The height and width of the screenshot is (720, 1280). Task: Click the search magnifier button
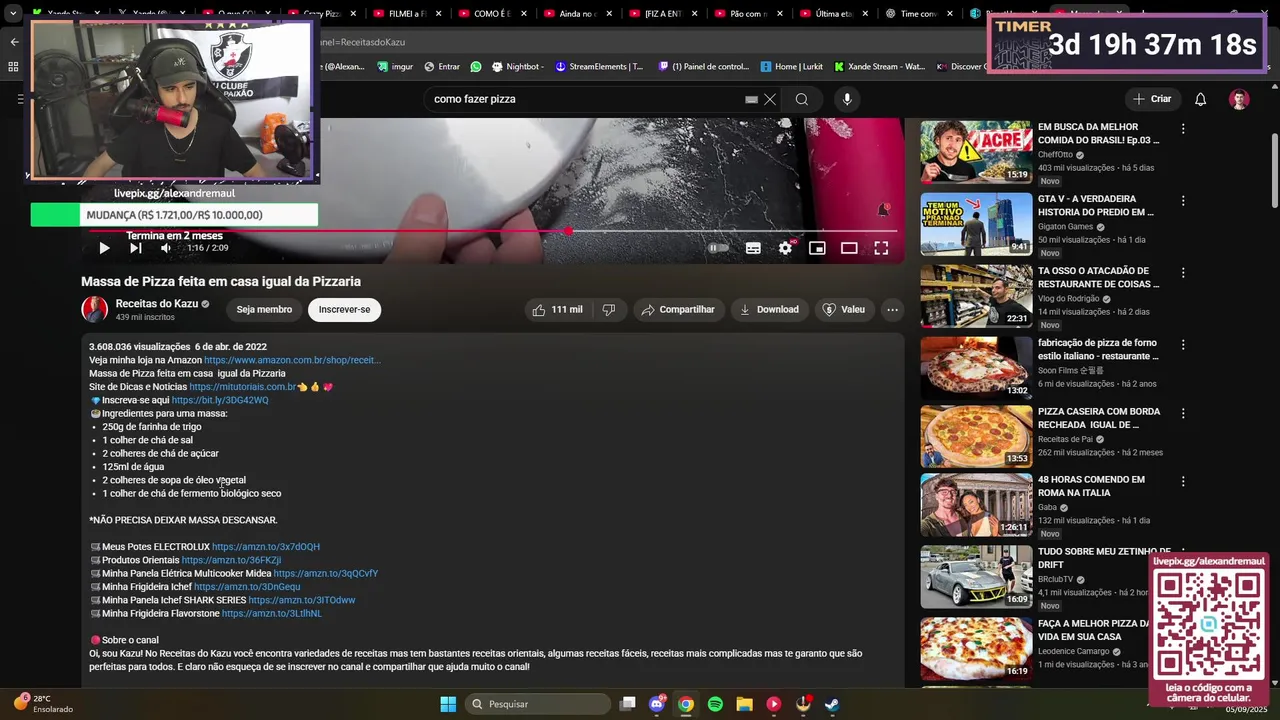coord(802,99)
